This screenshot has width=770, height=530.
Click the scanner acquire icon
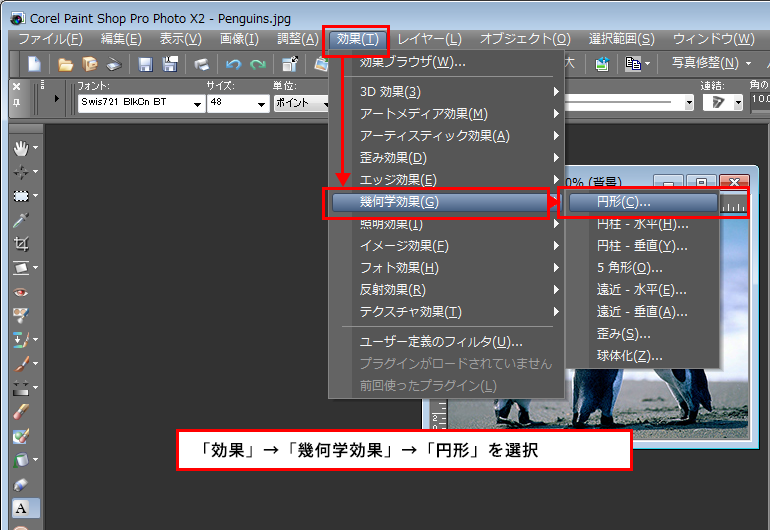tap(114, 64)
